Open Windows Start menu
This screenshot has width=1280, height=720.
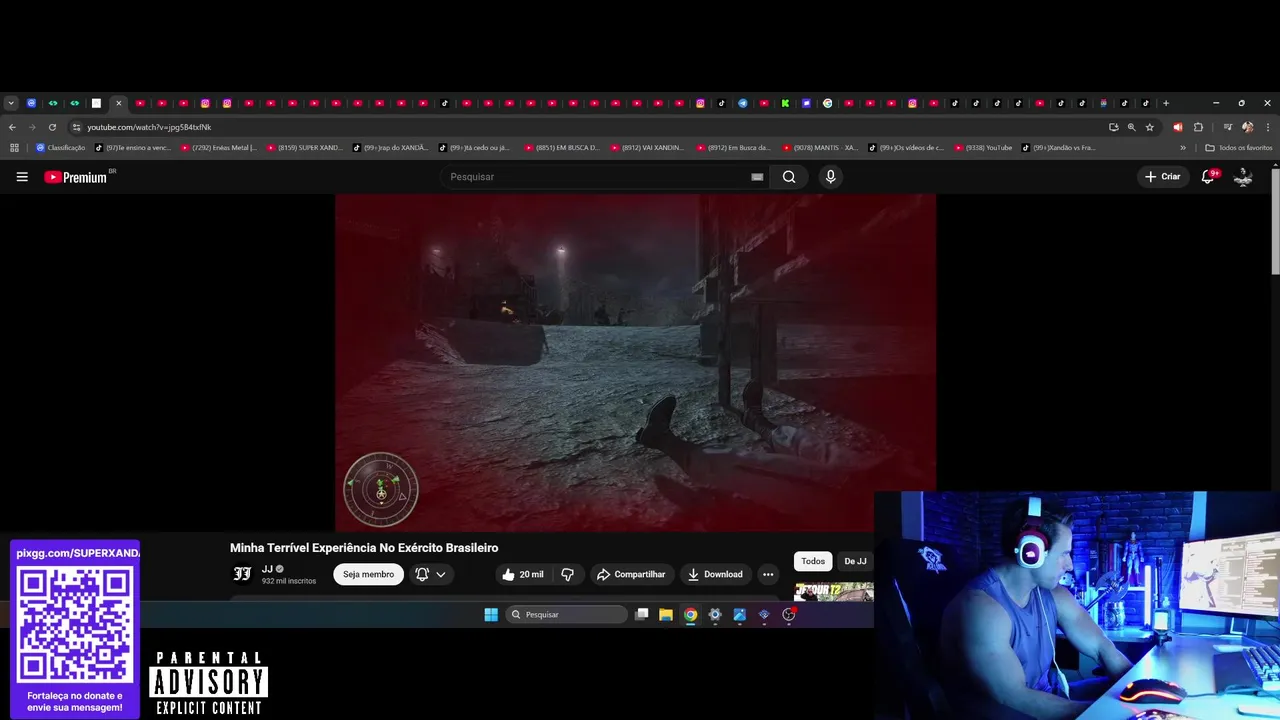[491, 615]
